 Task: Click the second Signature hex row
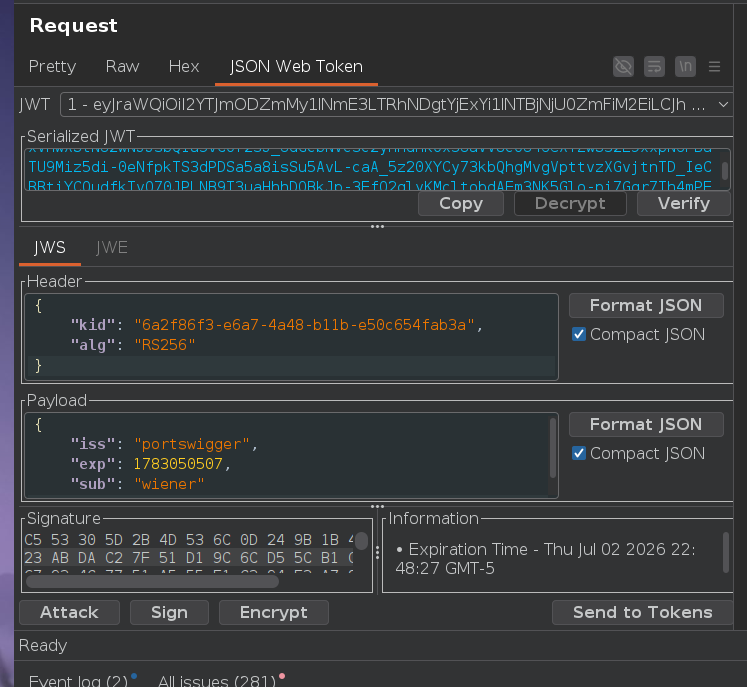[189, 558]
